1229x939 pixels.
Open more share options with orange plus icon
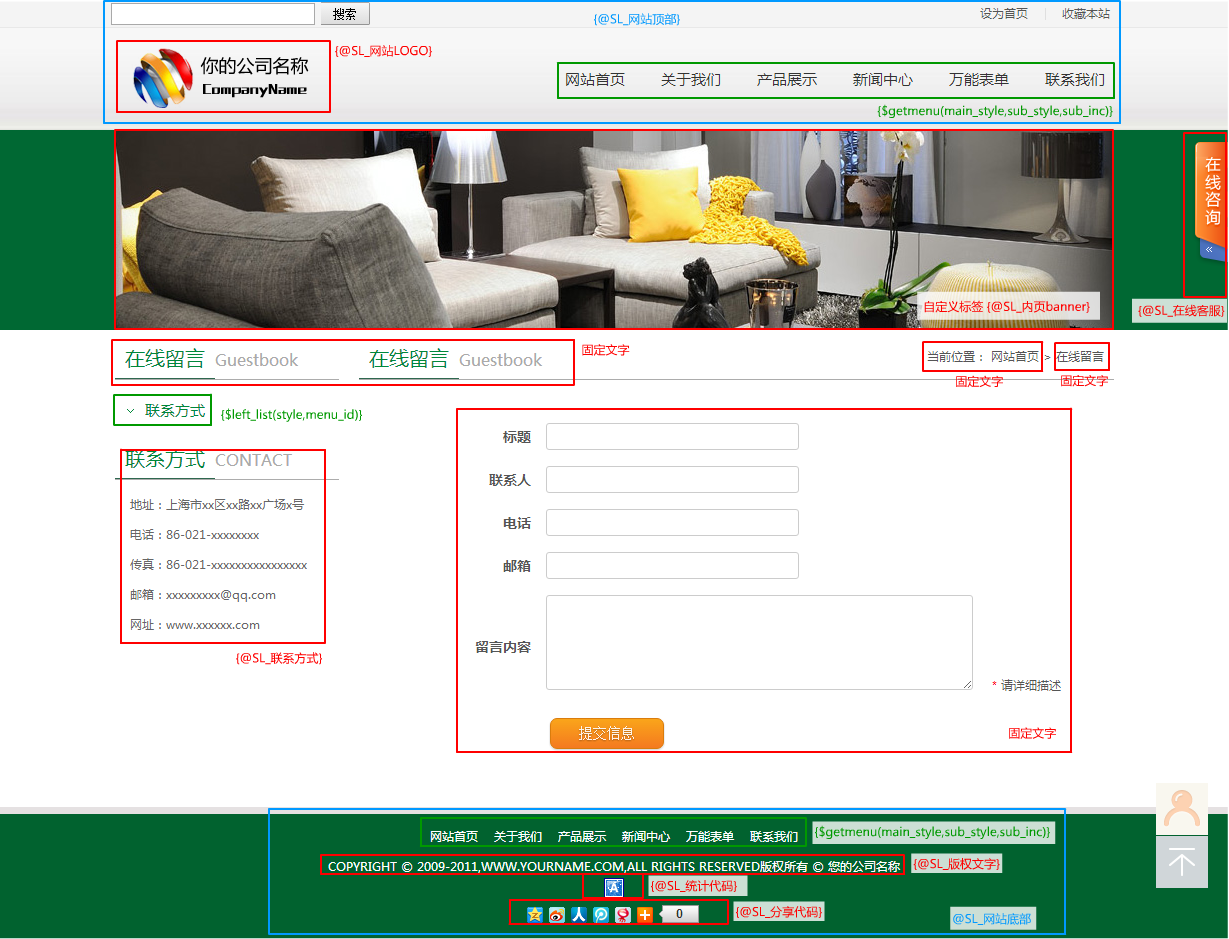tap(645, 914)
